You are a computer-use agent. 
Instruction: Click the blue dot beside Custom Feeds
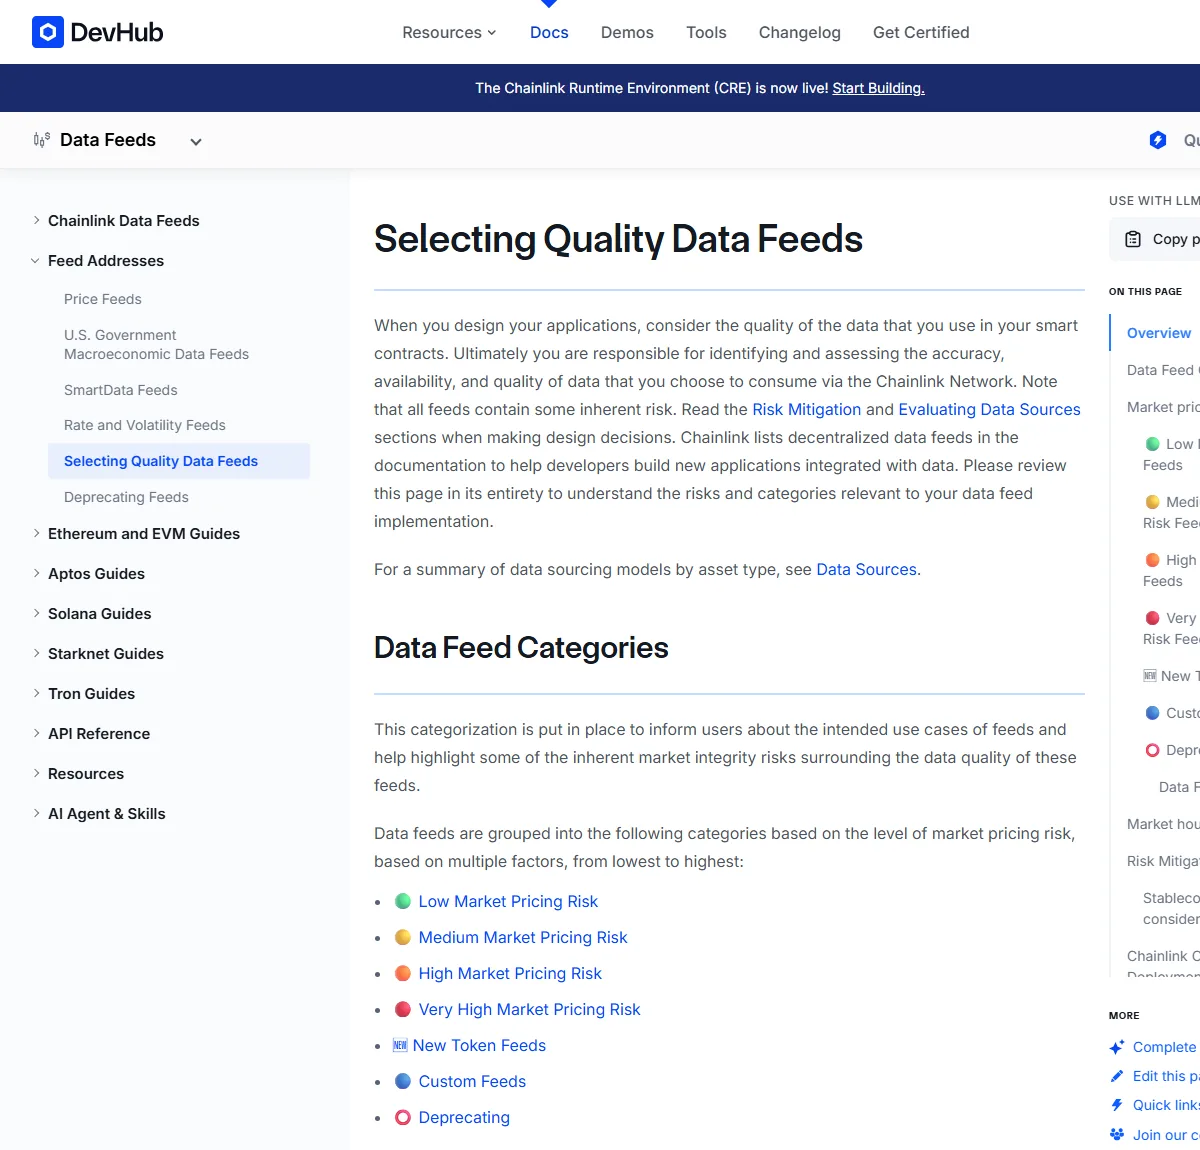403,1081
